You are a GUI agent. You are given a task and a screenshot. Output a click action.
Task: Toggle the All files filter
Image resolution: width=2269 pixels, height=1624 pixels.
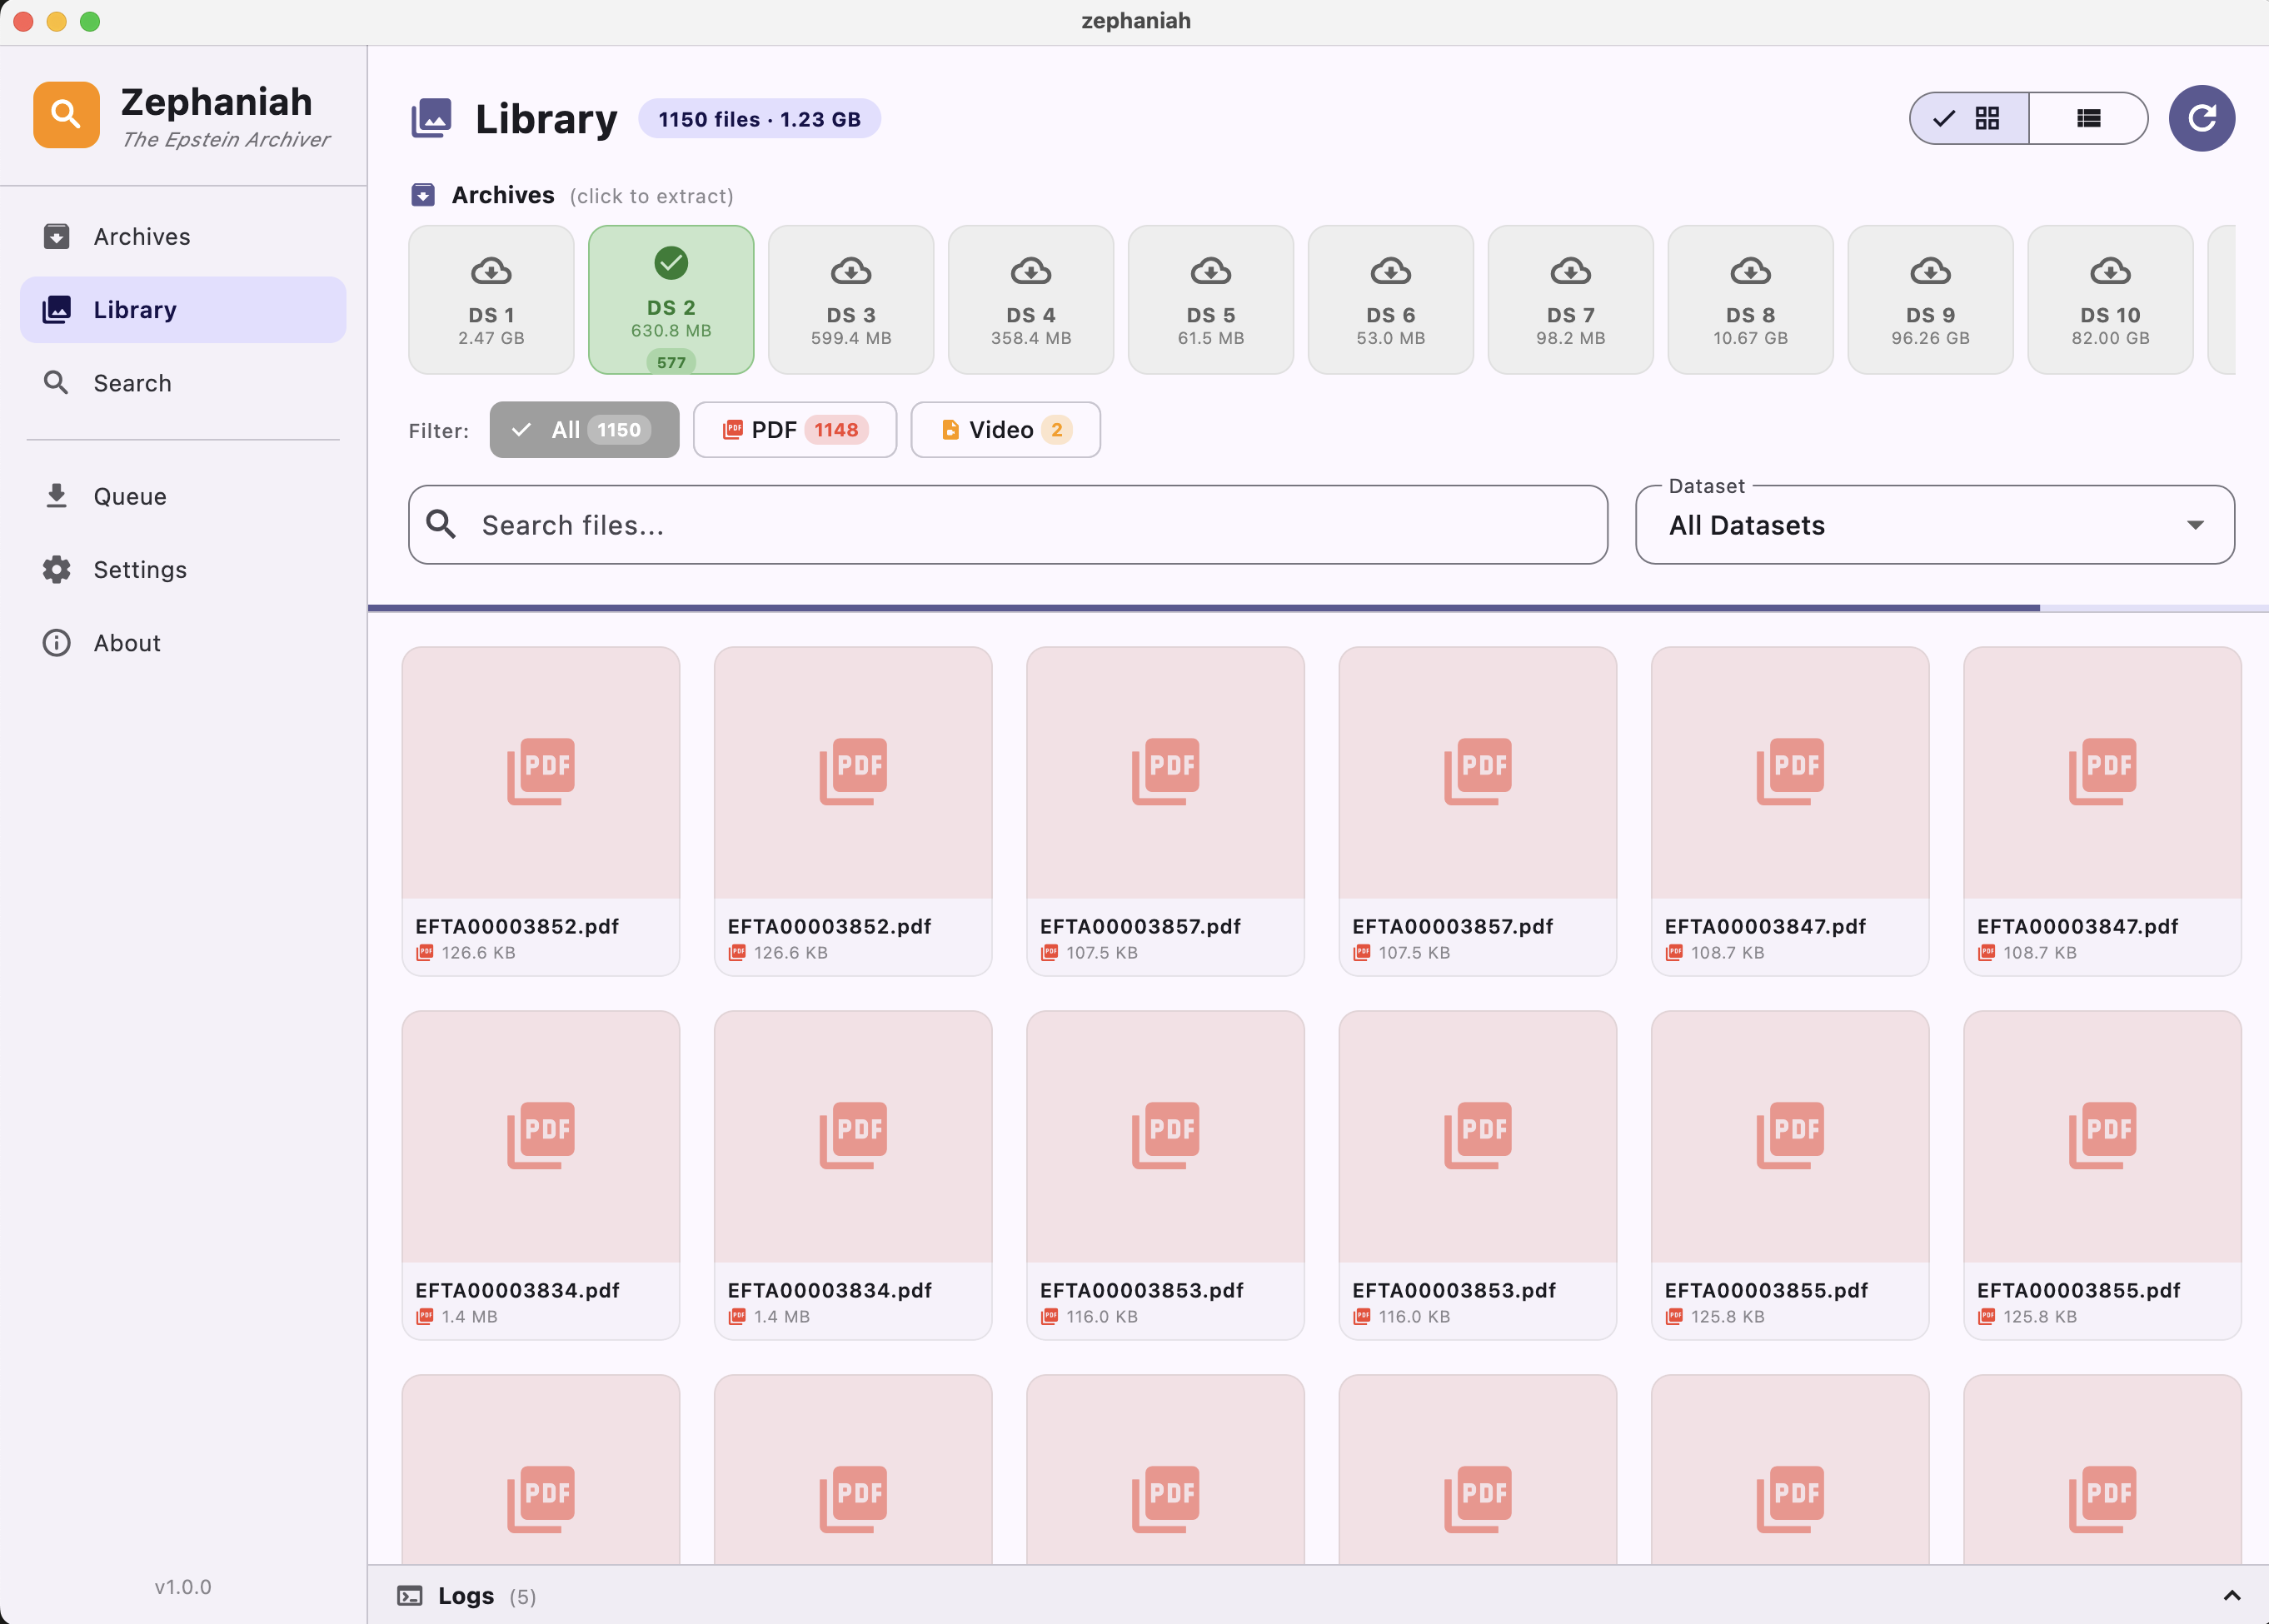coord(583,429)
